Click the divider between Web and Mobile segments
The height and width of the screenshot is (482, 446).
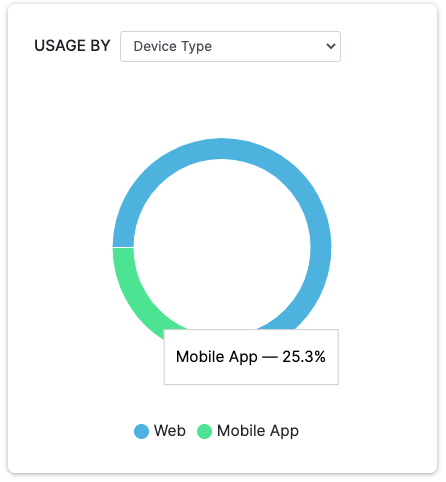[x=123, y=247]
